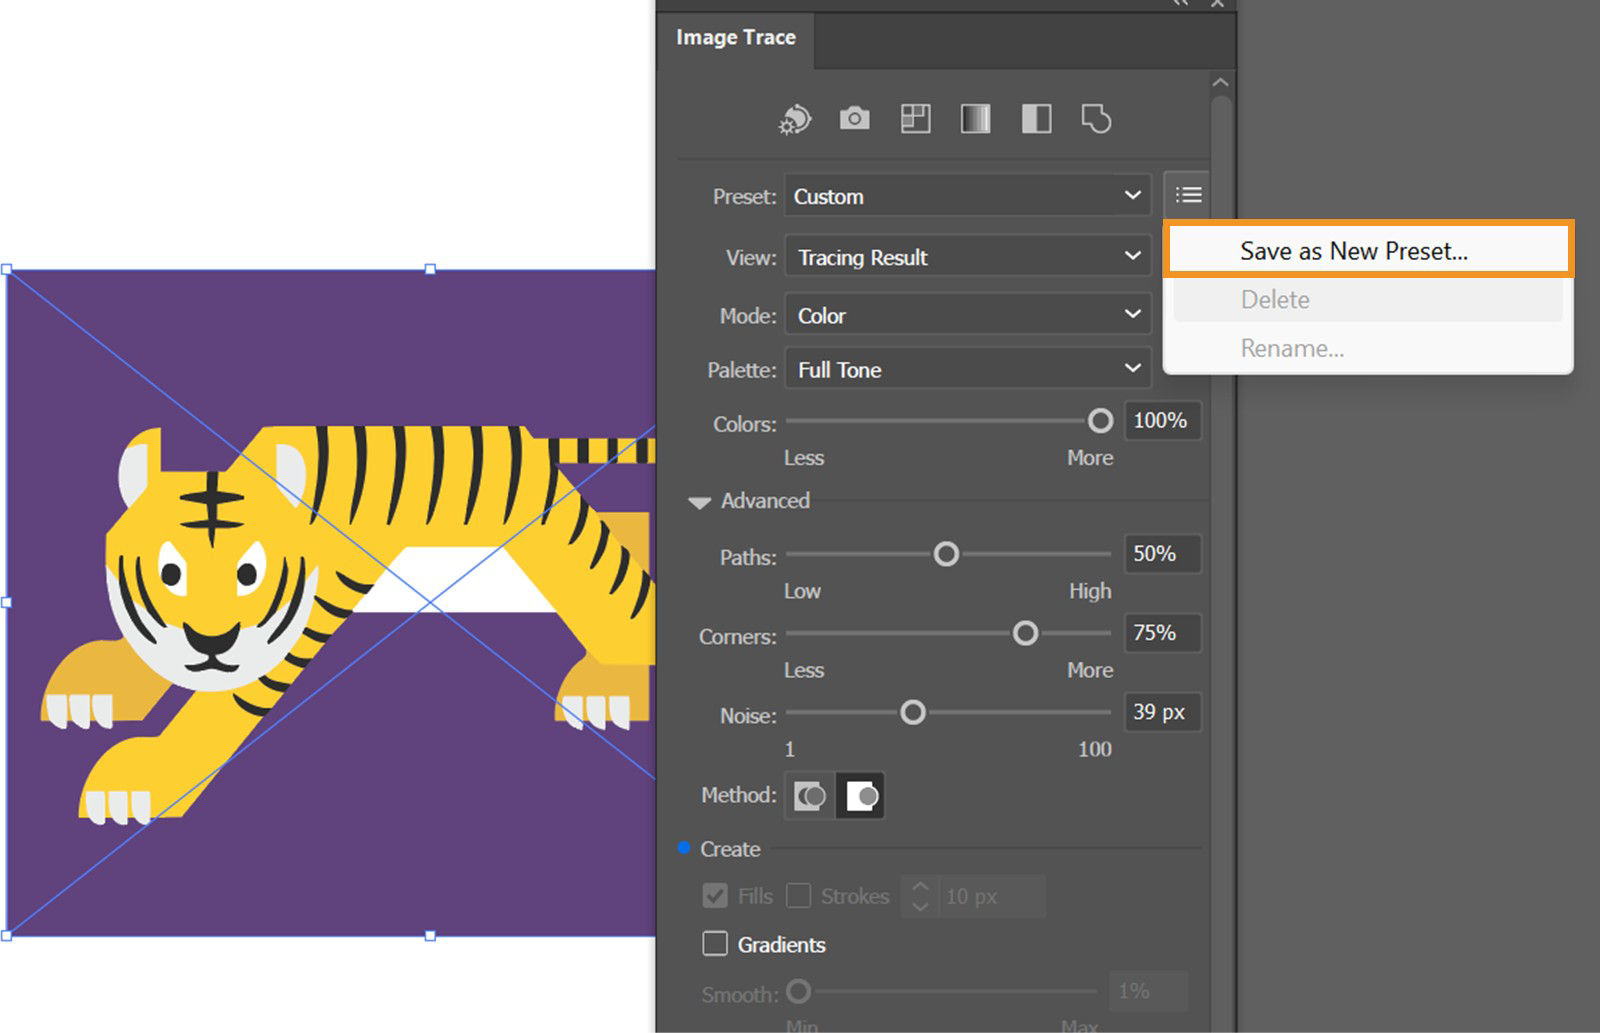1600x1033 pixels.
Task: Select the Outline preset icon
Action: click(1096, 118)
